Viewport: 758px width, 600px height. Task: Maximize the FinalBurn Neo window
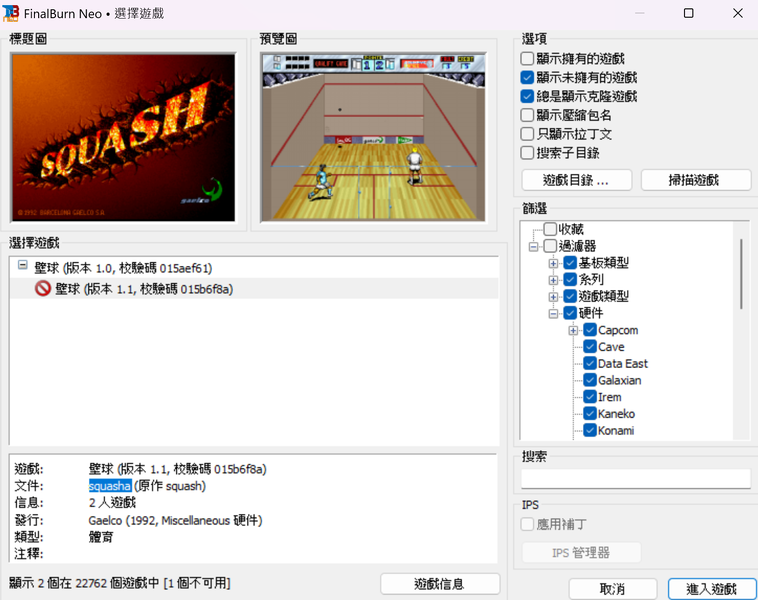pyautogui.click(x=688, y=13)
